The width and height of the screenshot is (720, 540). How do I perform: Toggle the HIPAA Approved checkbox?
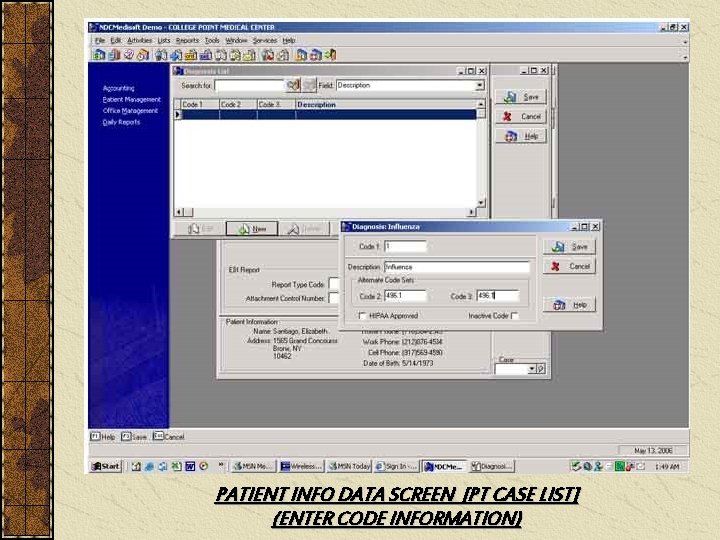tap(362, 316)
